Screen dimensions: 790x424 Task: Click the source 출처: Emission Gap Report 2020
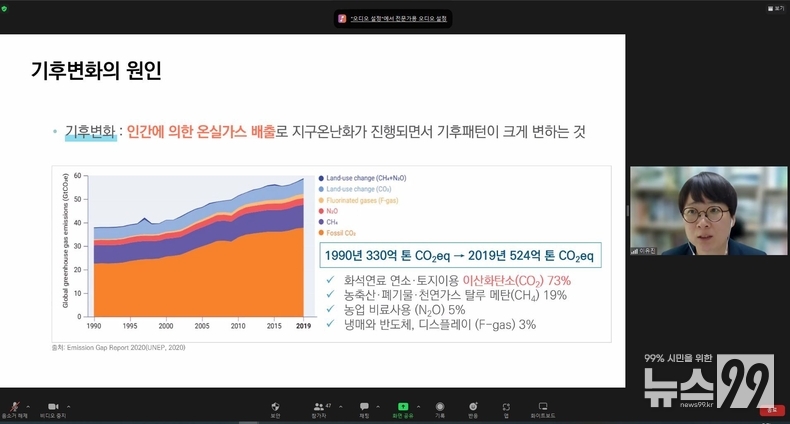click(x=118, y=347)
